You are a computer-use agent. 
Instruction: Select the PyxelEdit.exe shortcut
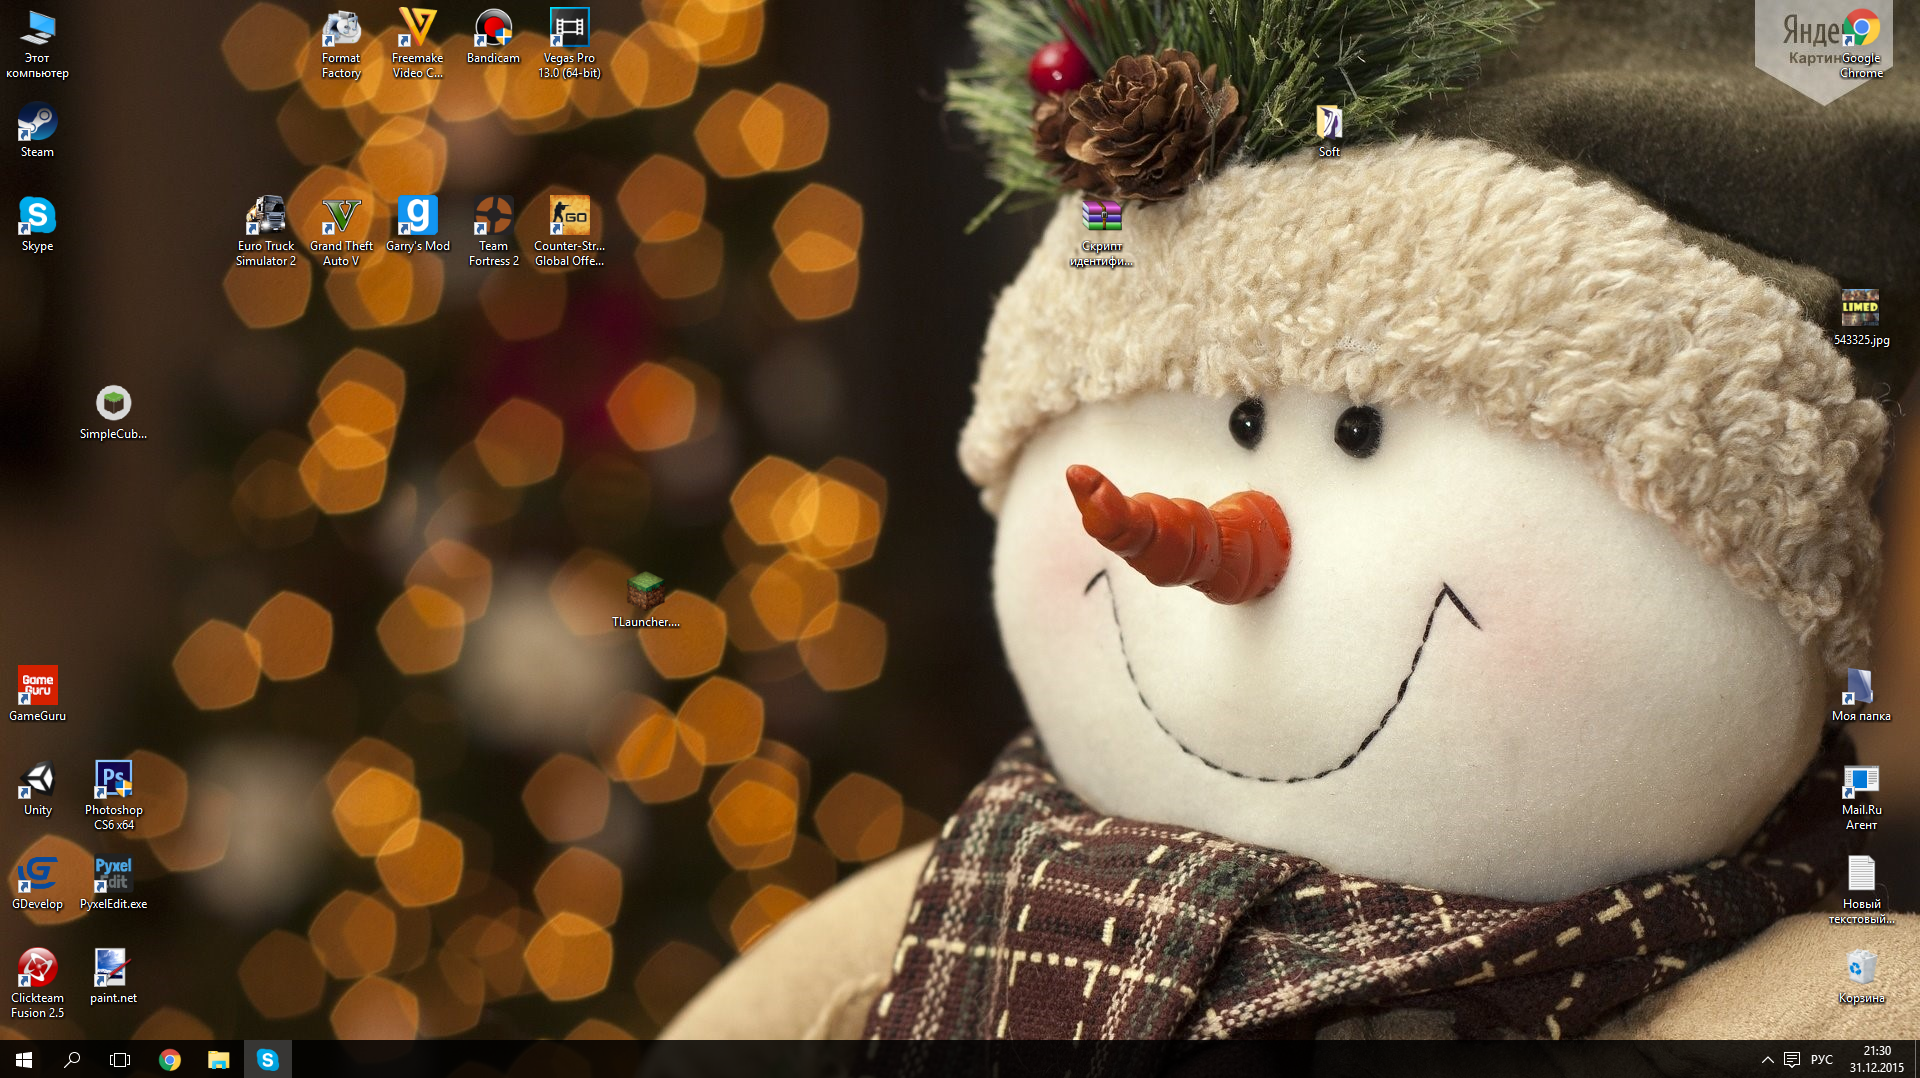tap(113, 883)
